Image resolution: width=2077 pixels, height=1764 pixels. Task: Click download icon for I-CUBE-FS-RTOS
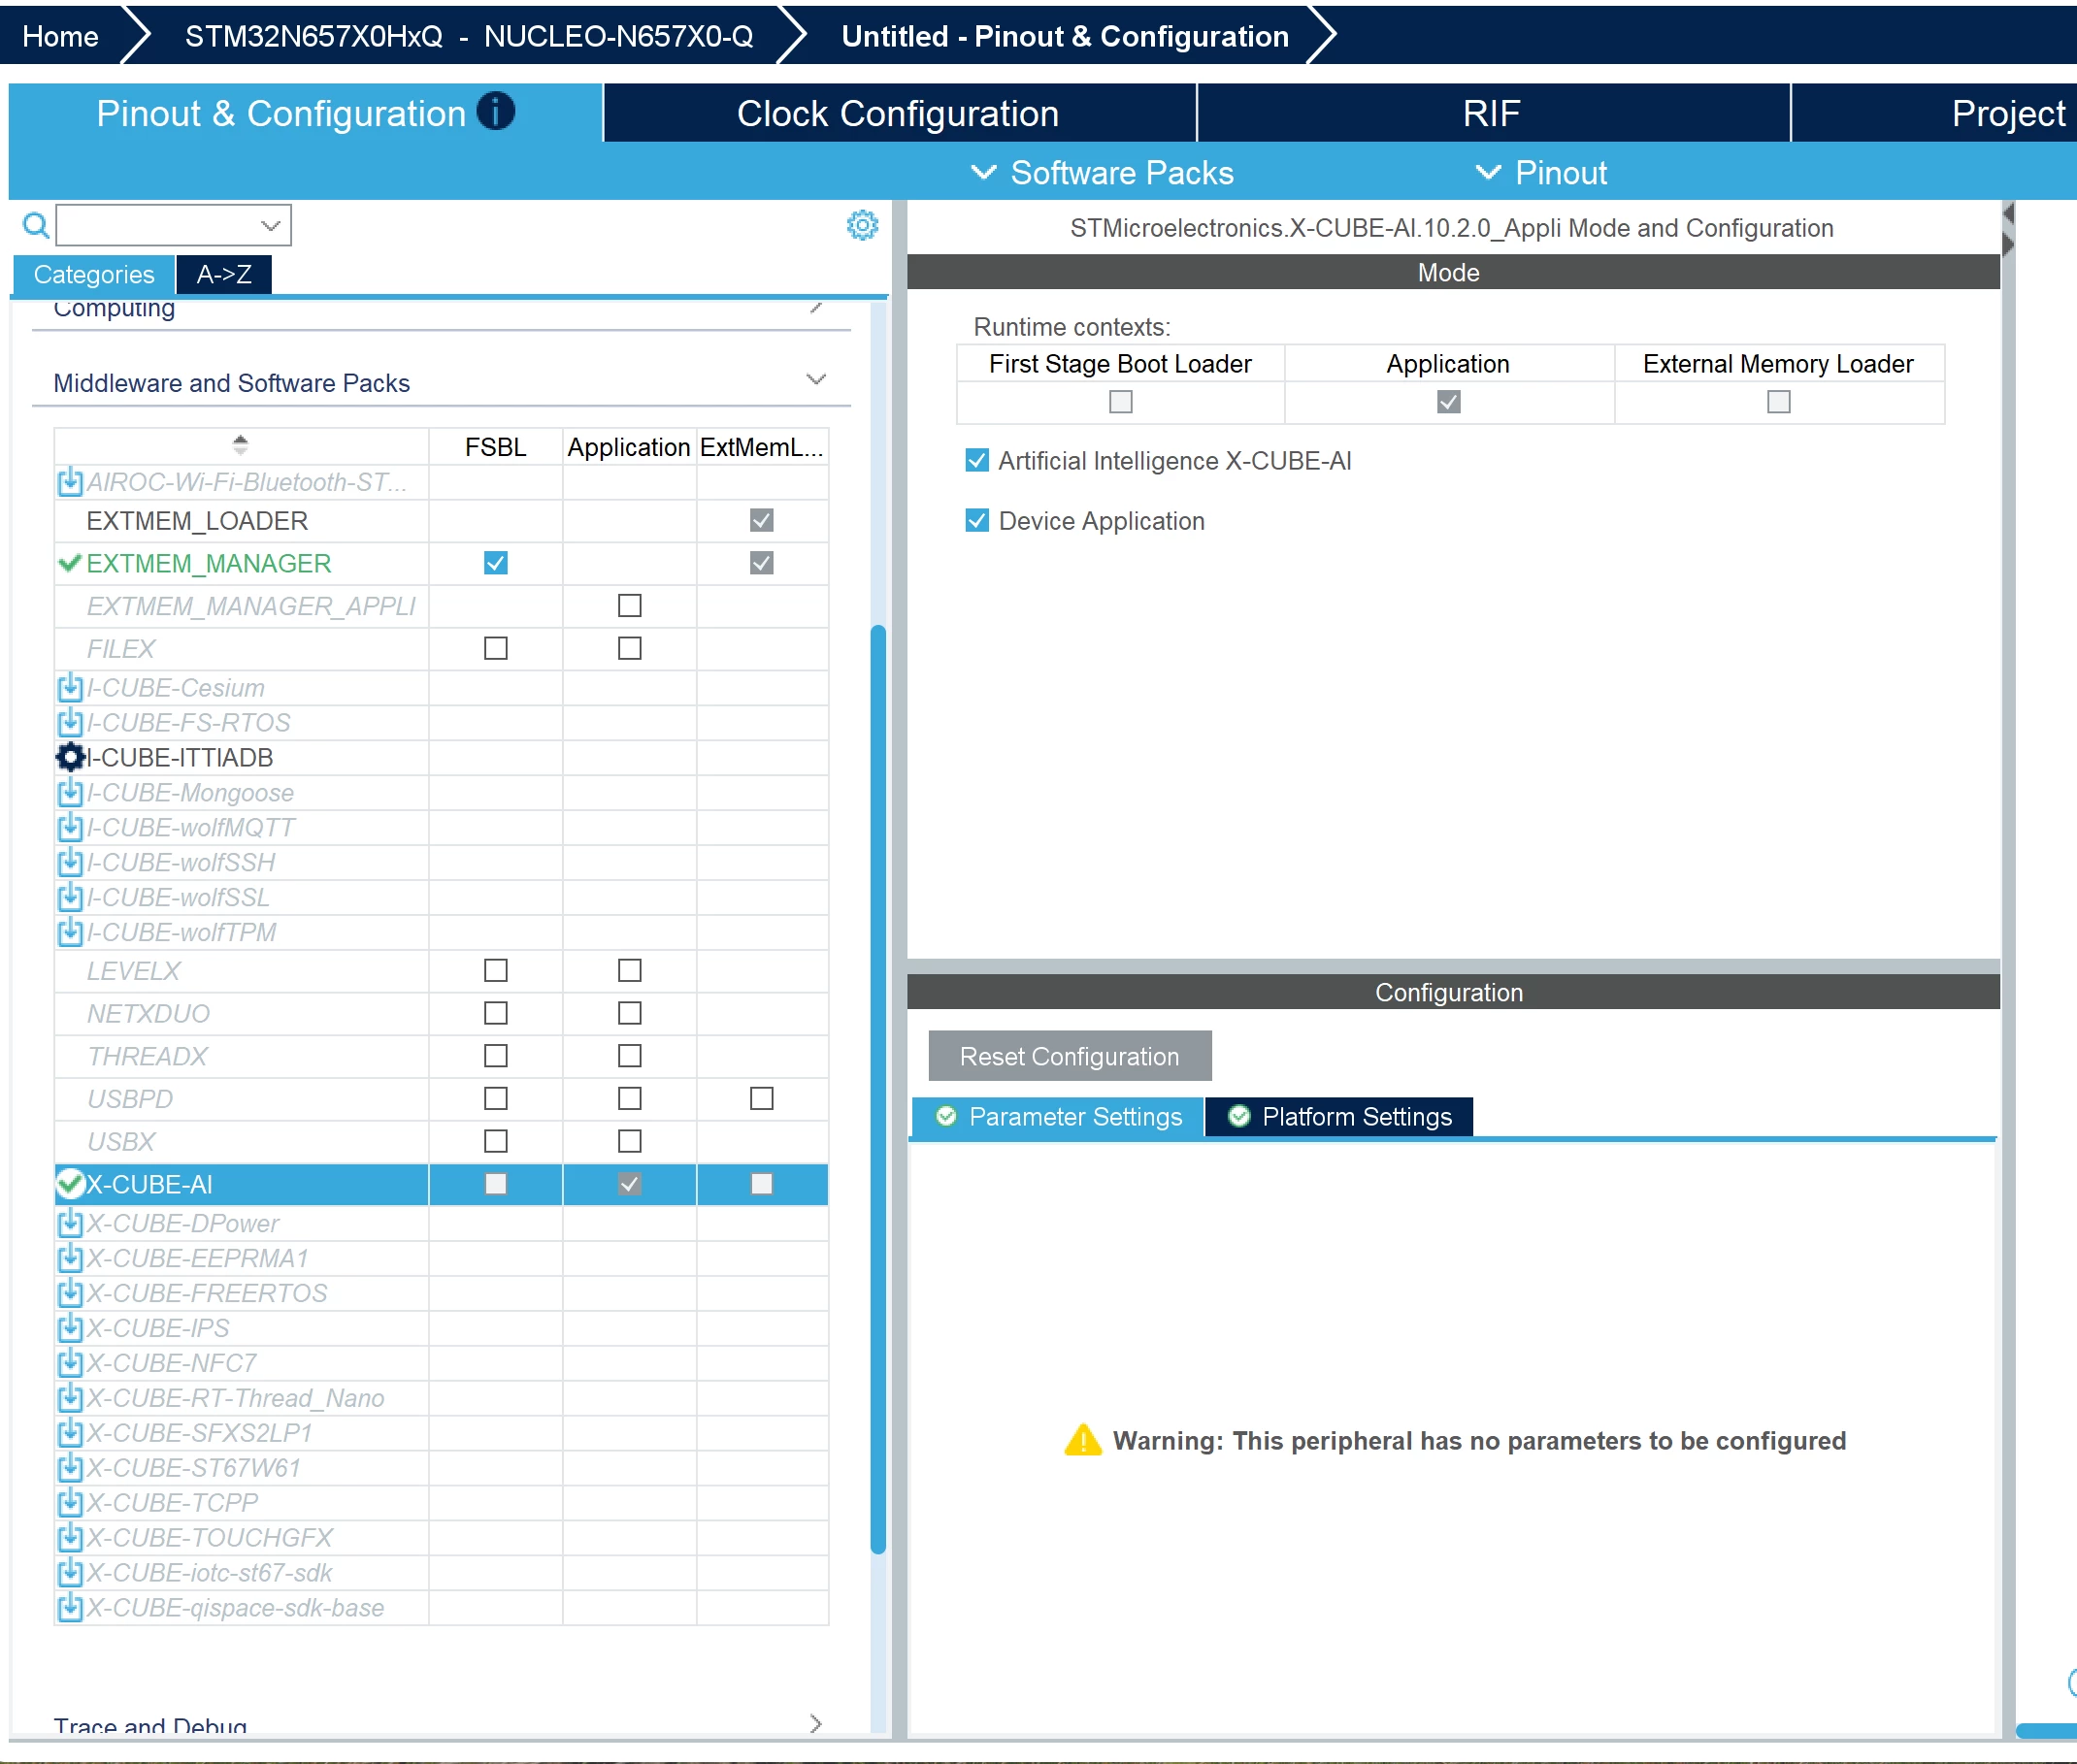70,722
